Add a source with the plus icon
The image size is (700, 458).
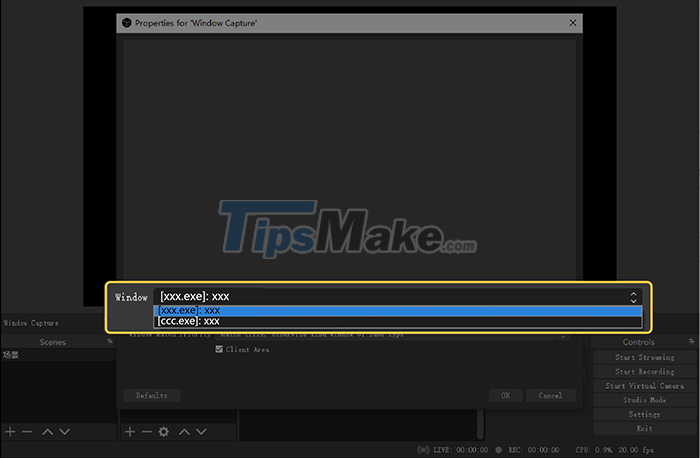pyautogui.click(x=130, y=432)
